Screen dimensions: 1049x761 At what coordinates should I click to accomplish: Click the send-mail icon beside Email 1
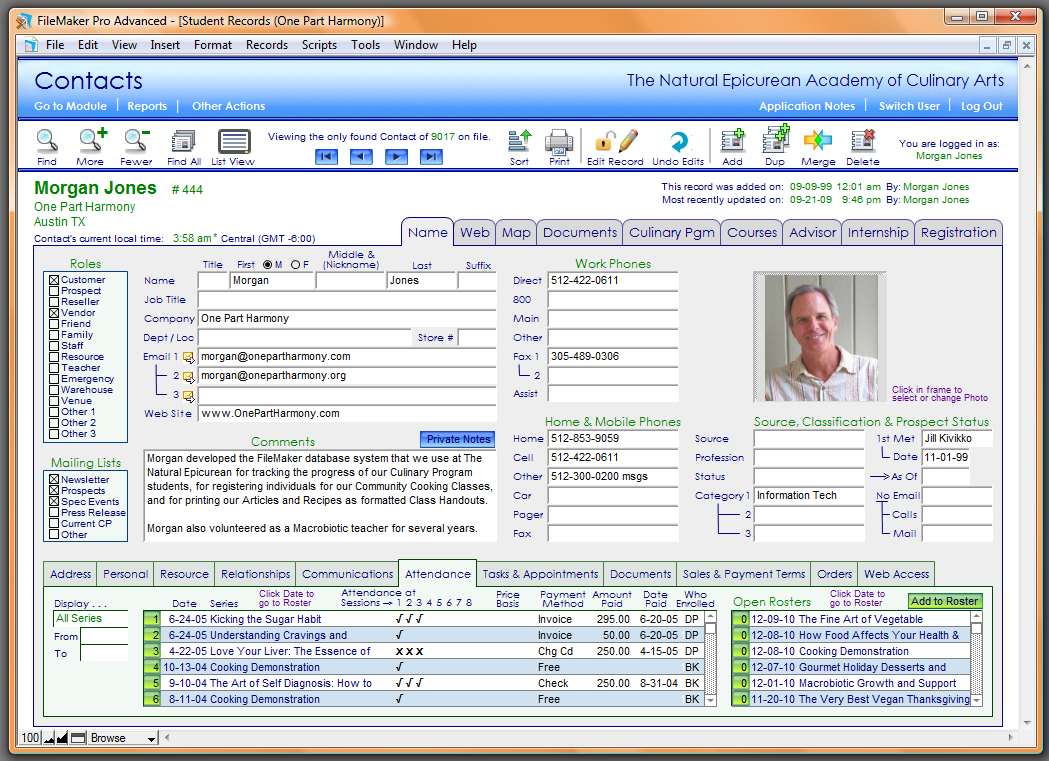pos(189,357)
